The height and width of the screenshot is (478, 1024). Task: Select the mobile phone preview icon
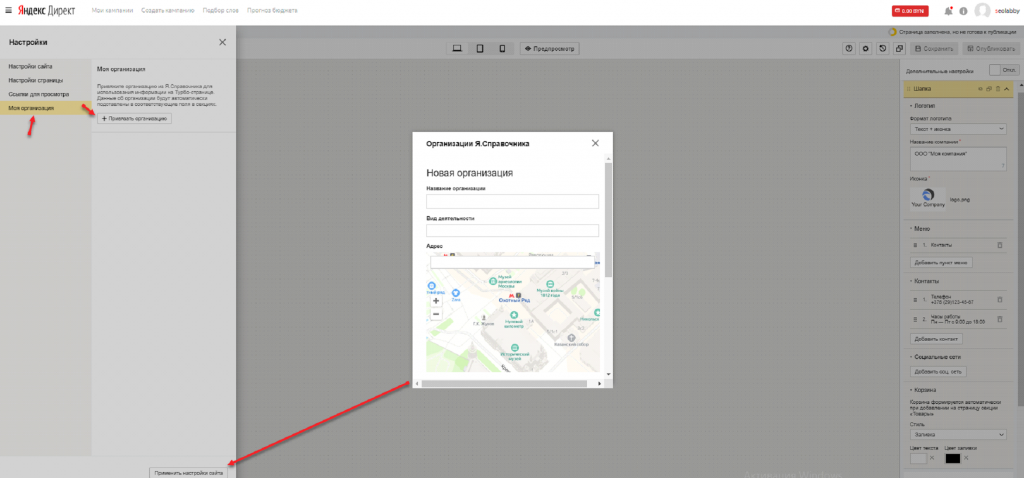[502, 48]
